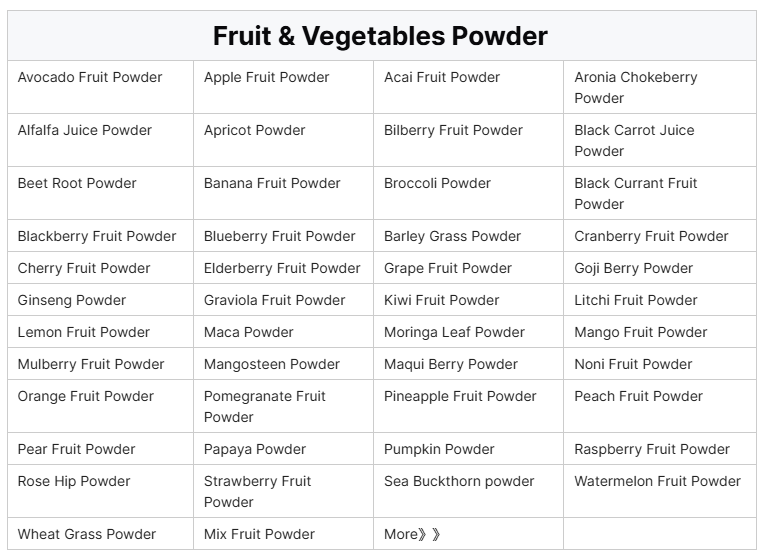
Task: Click Blueberry Fruit Powder
Action: click(279, 236)
